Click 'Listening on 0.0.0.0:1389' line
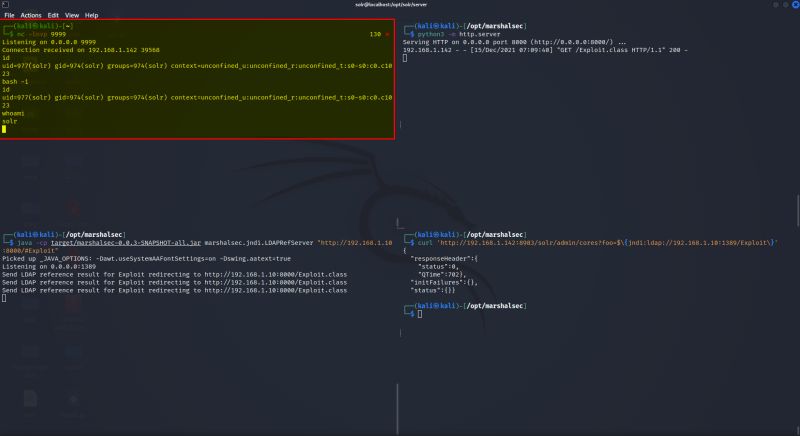The height and width of the screenshot is (436, 800). [49, 267]
